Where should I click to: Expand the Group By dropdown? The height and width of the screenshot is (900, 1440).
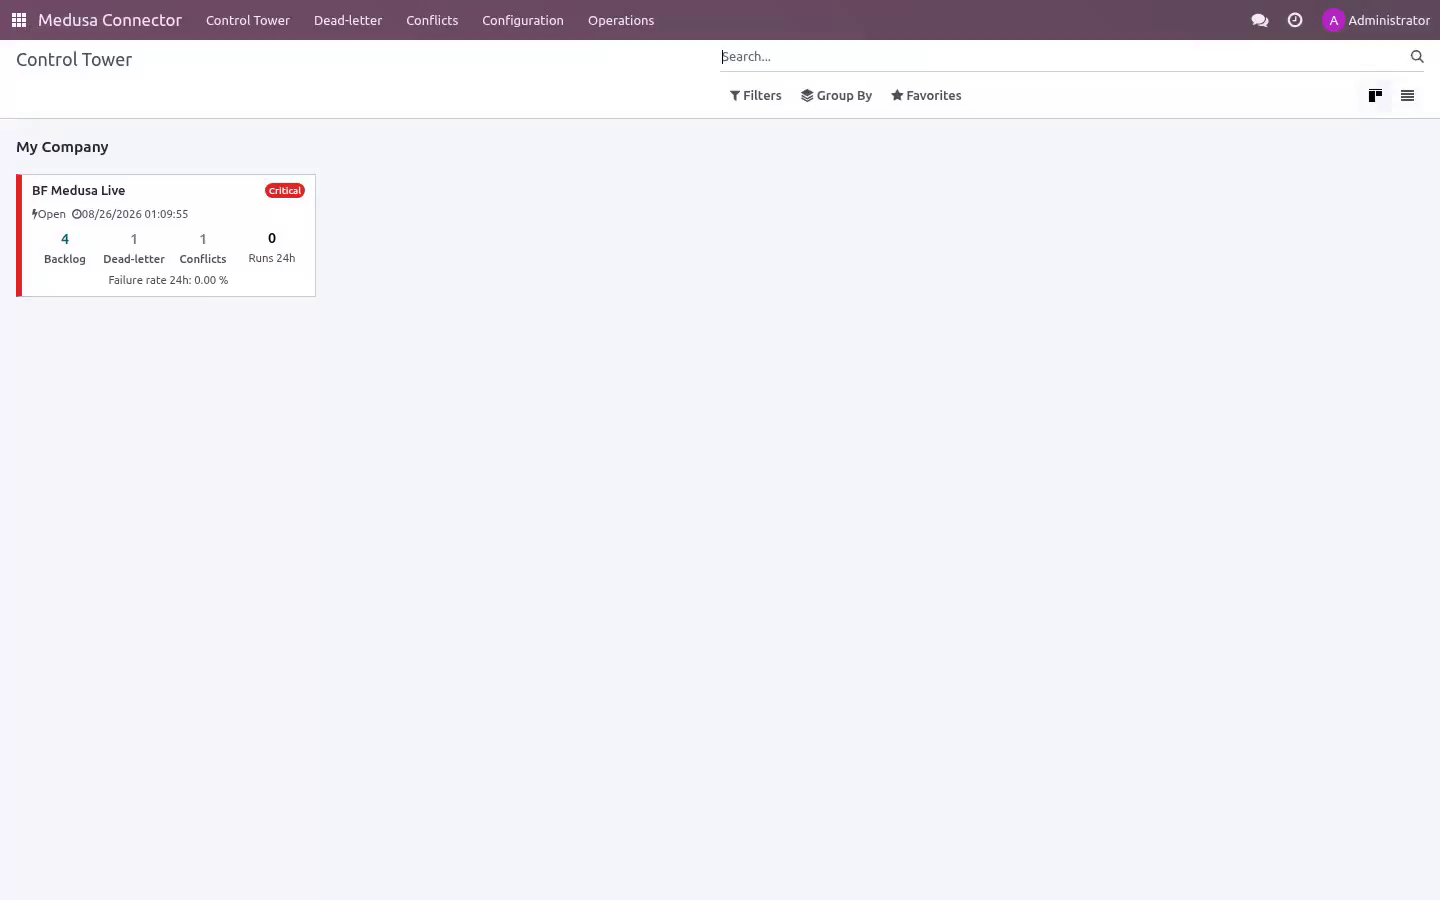pyautogui.click(x=836, y=96)
